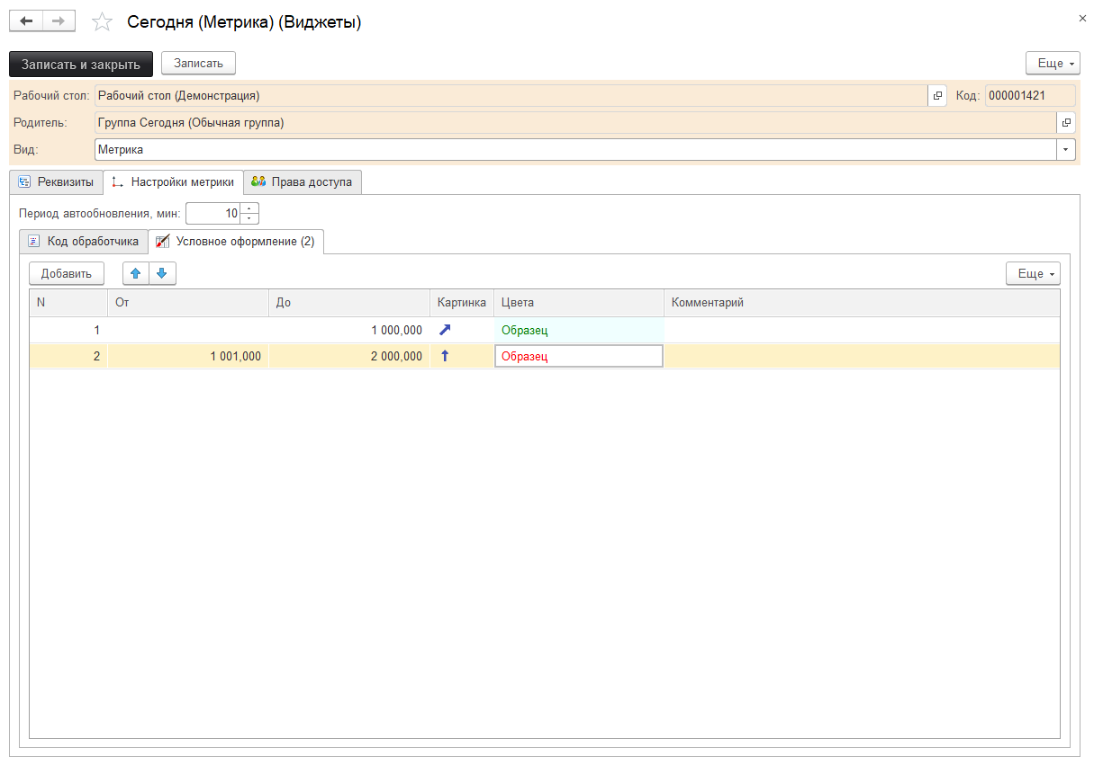Image resolution: width=1093 pixels, height=766 pixels.
Task: Open the Родитель field link icon
Action: [x=1066, y=123]
